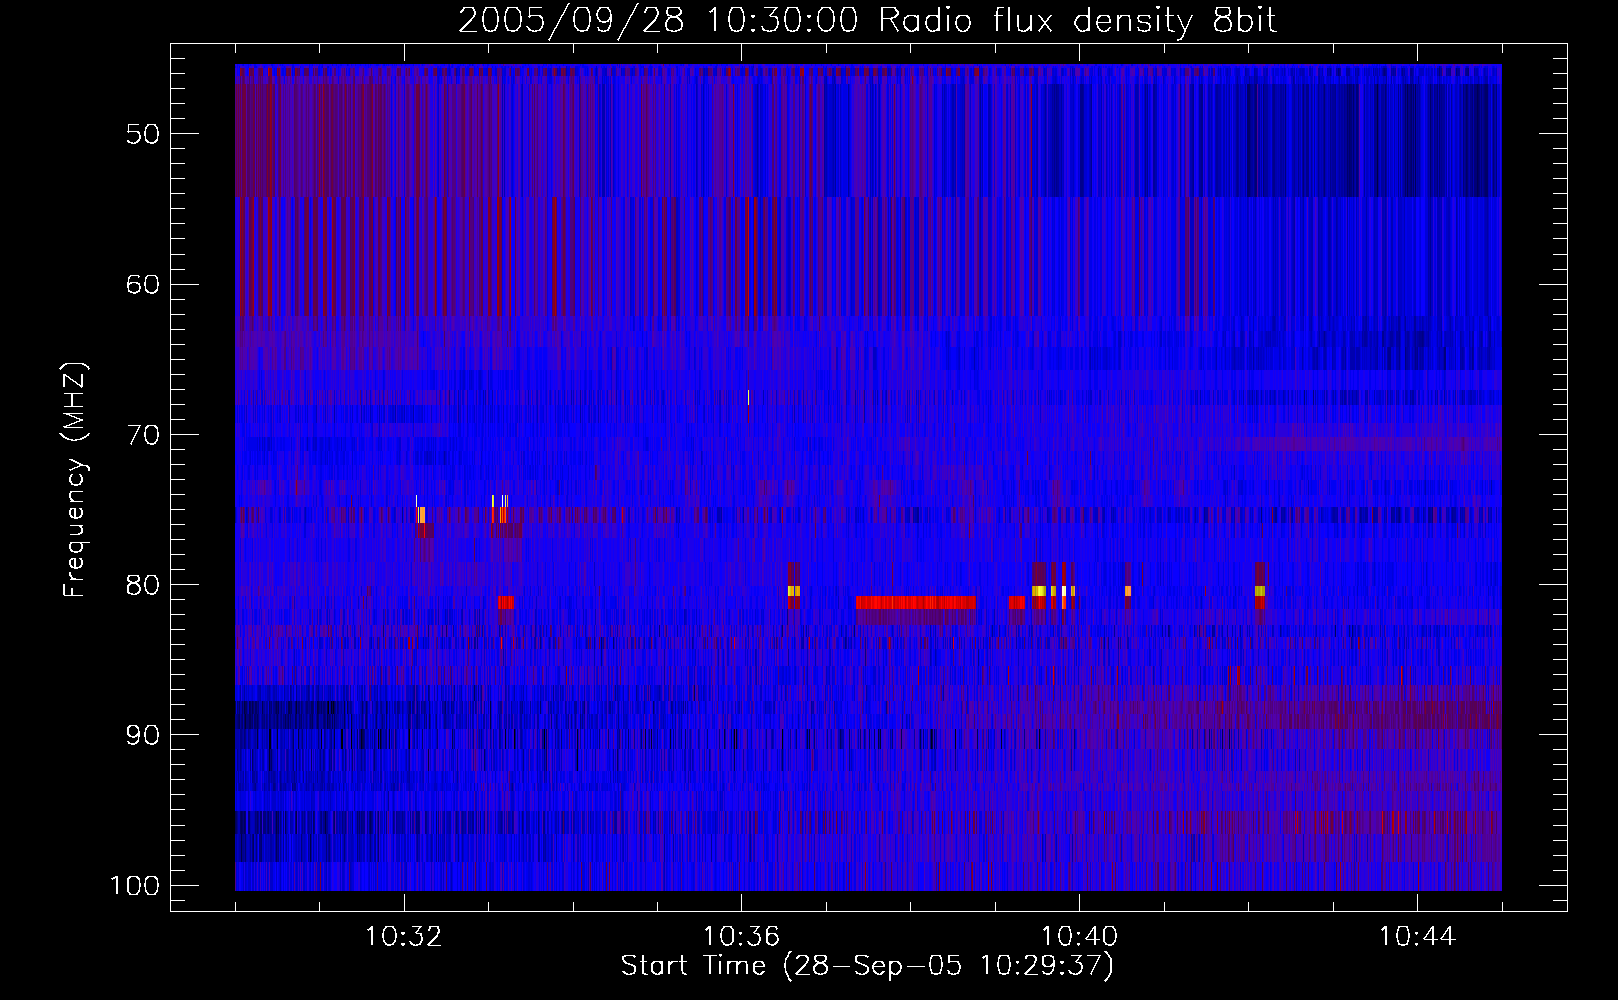Click the plot title '2005/09/28 10:30:00 Radio flux density 8bit'
Image resolution: width=1618 pixels, height=1000 pixels.
click(867, 20)
